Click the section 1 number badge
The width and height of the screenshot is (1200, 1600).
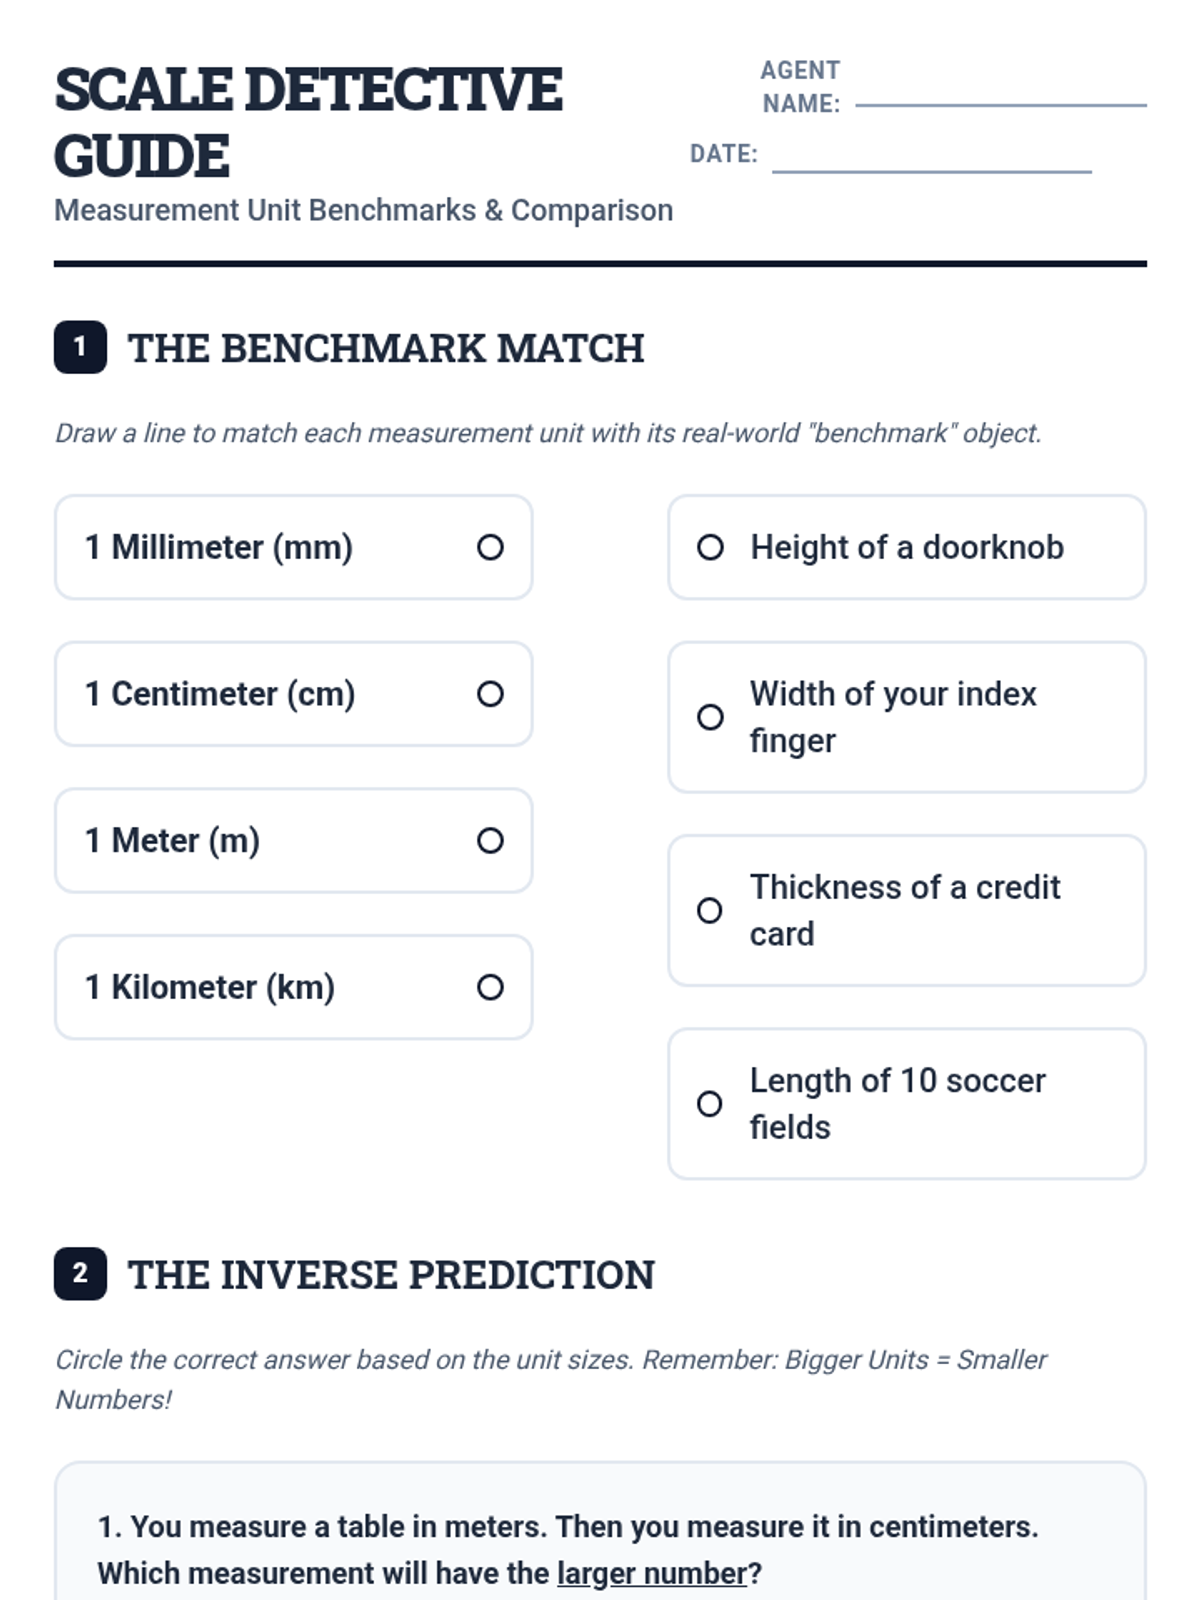coord(80,348)
